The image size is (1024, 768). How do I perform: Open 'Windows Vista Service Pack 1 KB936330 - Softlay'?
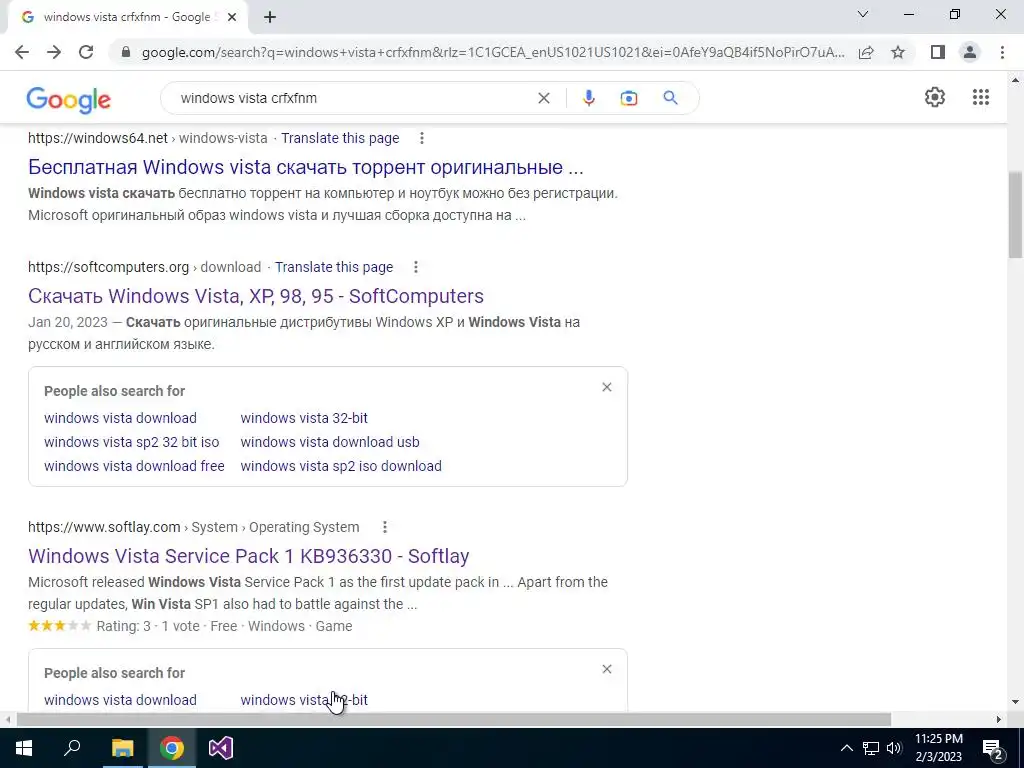pyautogui.click(x=249, y=556)
